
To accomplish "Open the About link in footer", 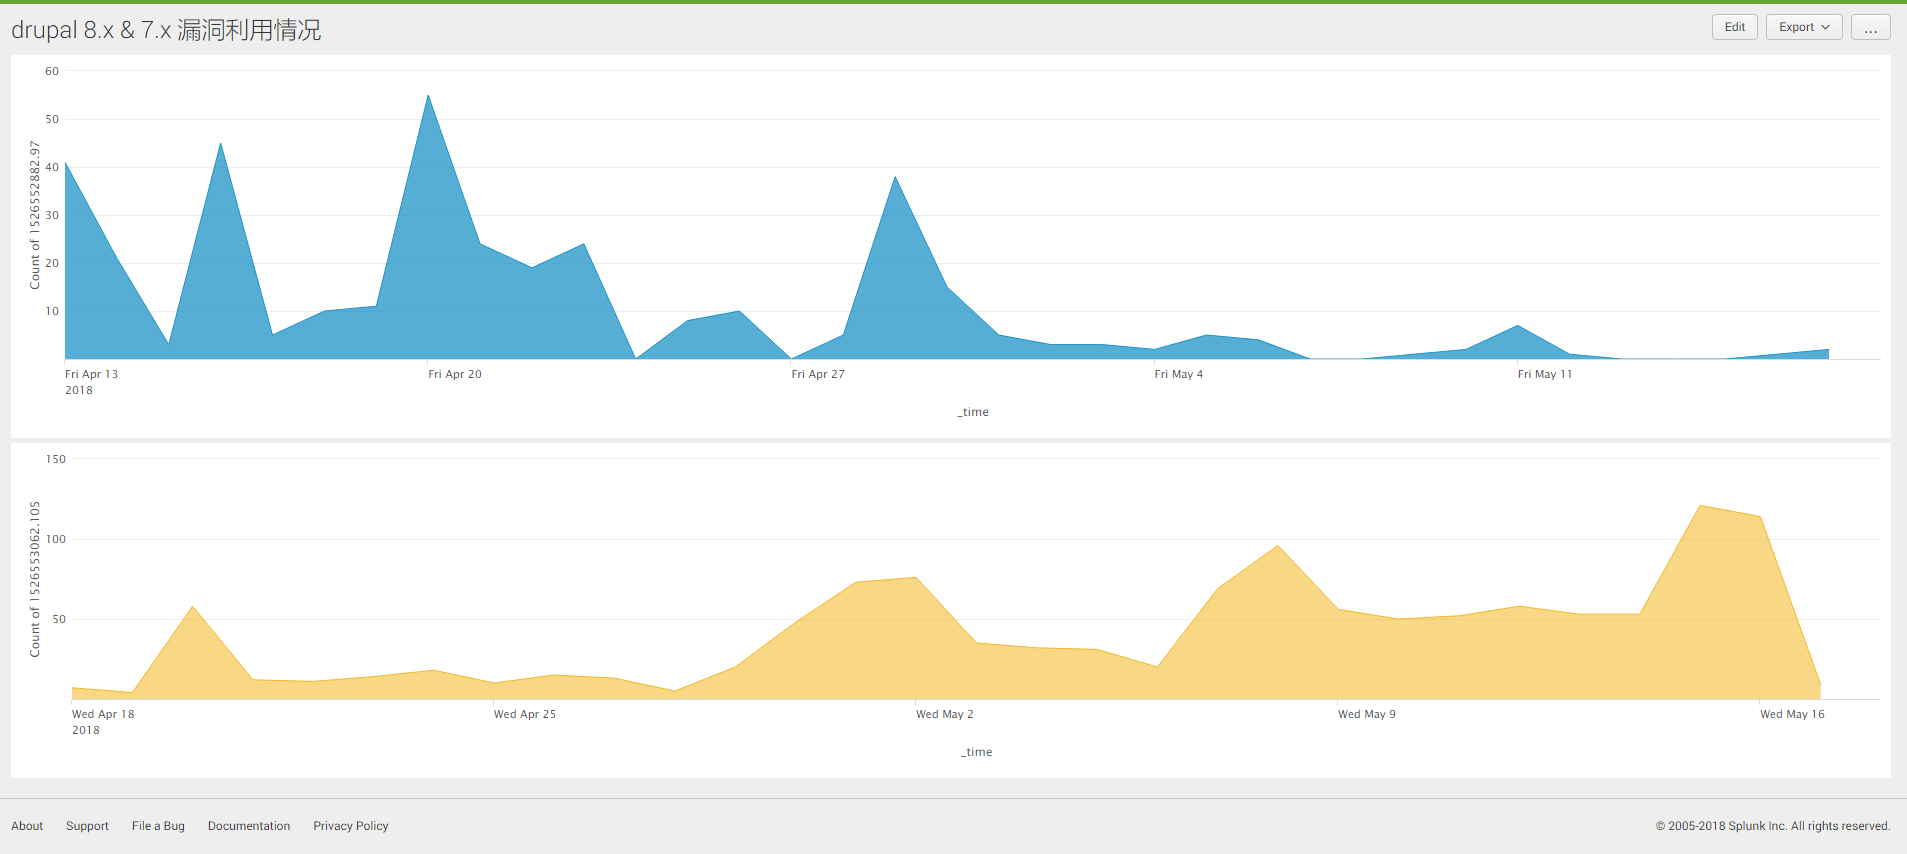I will click(27, 826).
